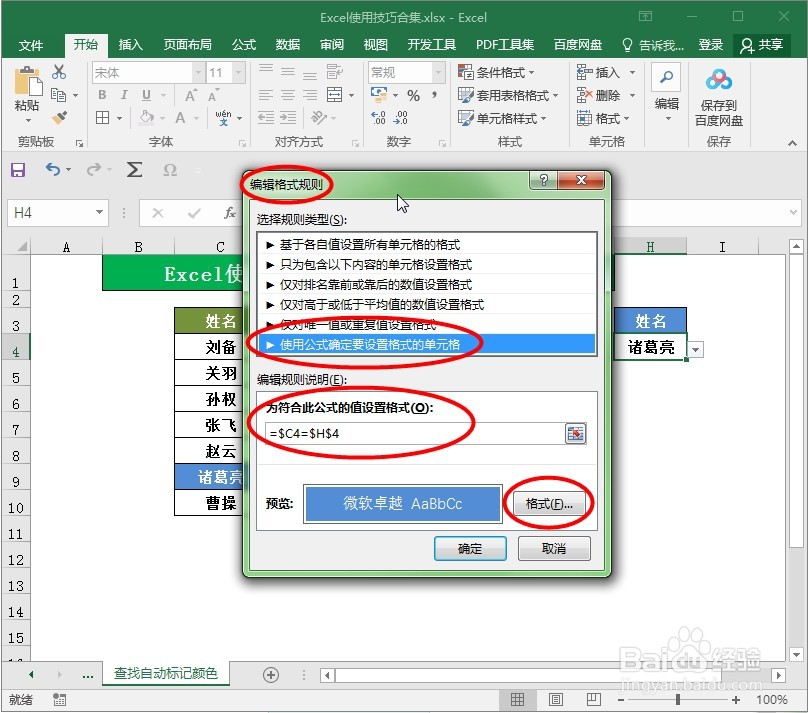Select rule 基于各自值设置所有单元格的格式
Image resolution: width=808 pixels, height=713 pixels.
[427, 245]
